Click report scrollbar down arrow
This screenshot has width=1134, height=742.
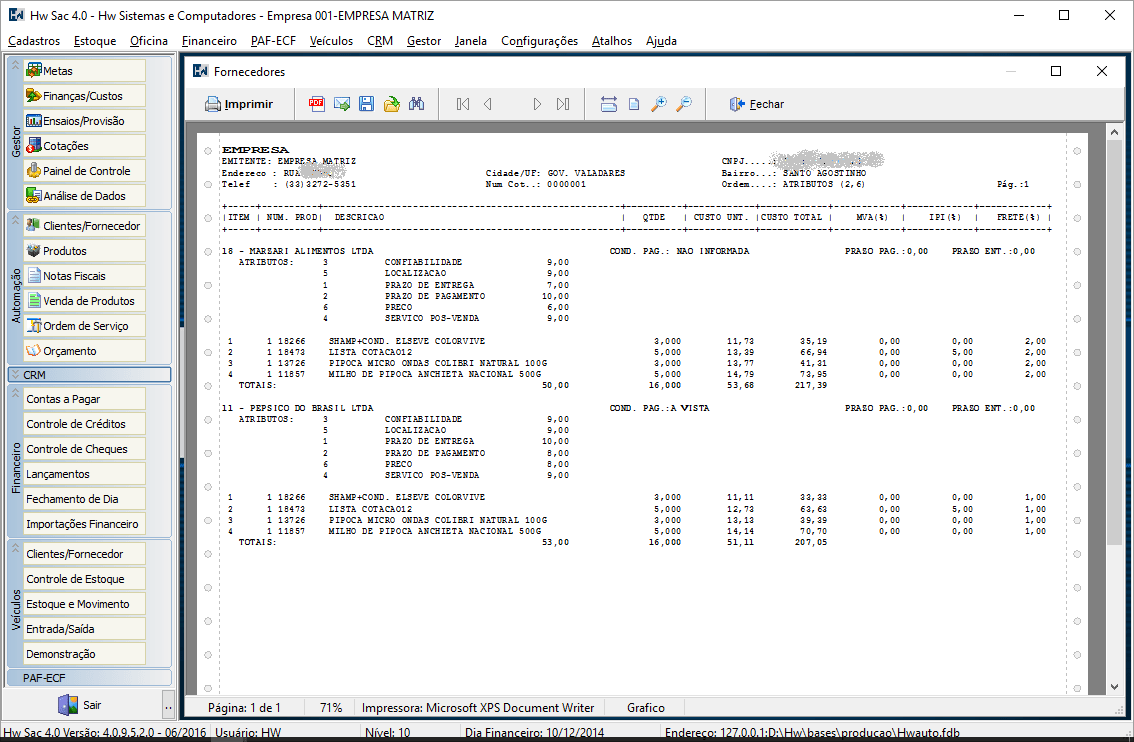1114,686
